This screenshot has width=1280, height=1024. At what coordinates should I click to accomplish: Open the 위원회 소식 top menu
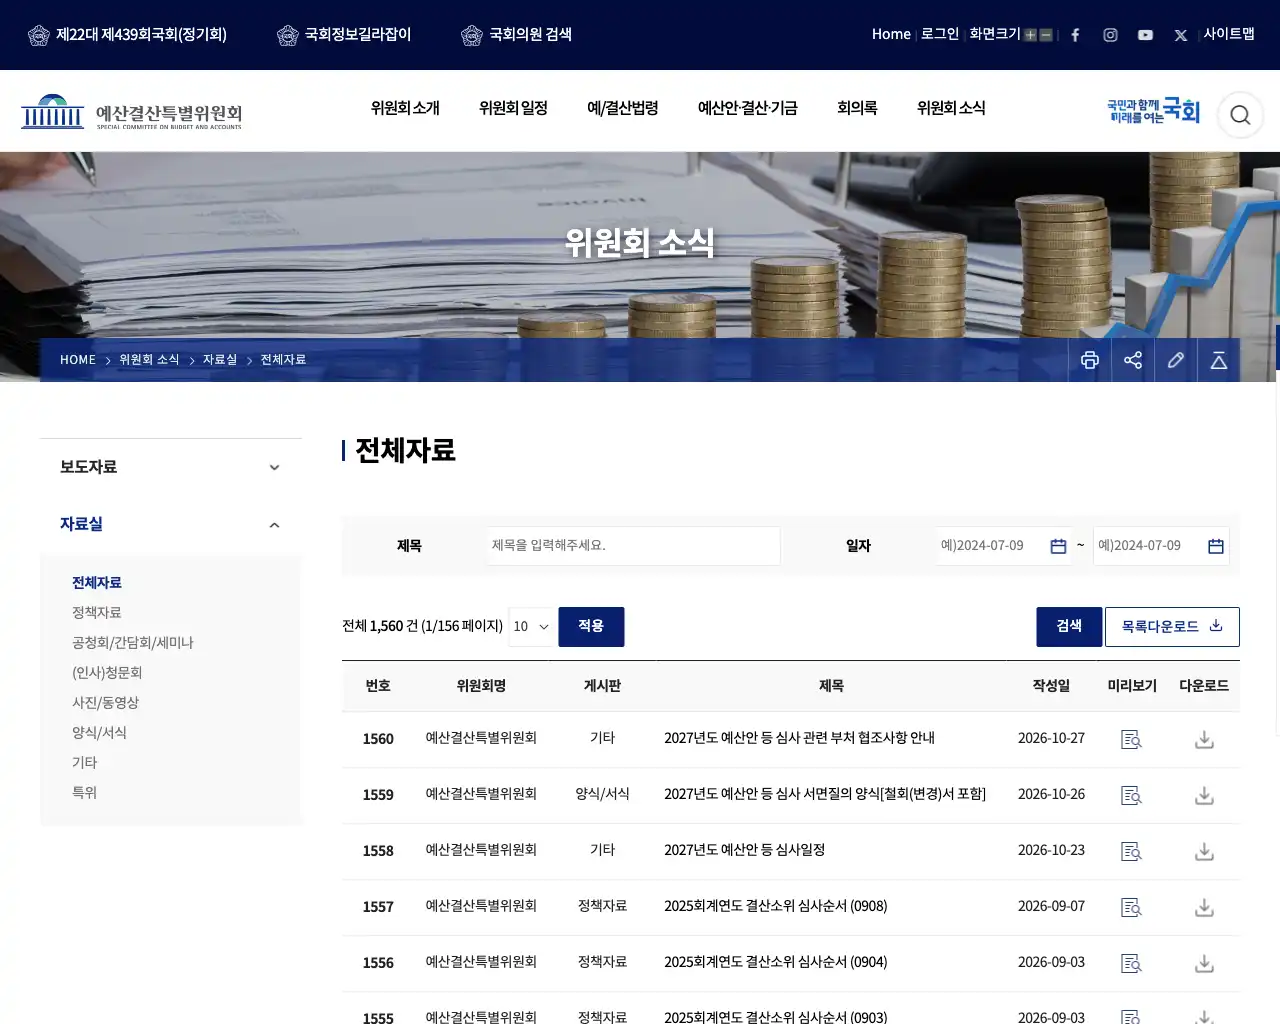pyautogui.click(x=951, y=108)
